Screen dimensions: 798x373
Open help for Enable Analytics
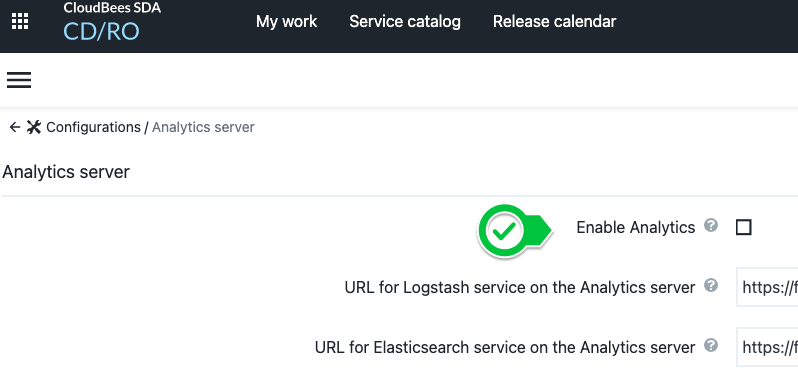(711, 225)
